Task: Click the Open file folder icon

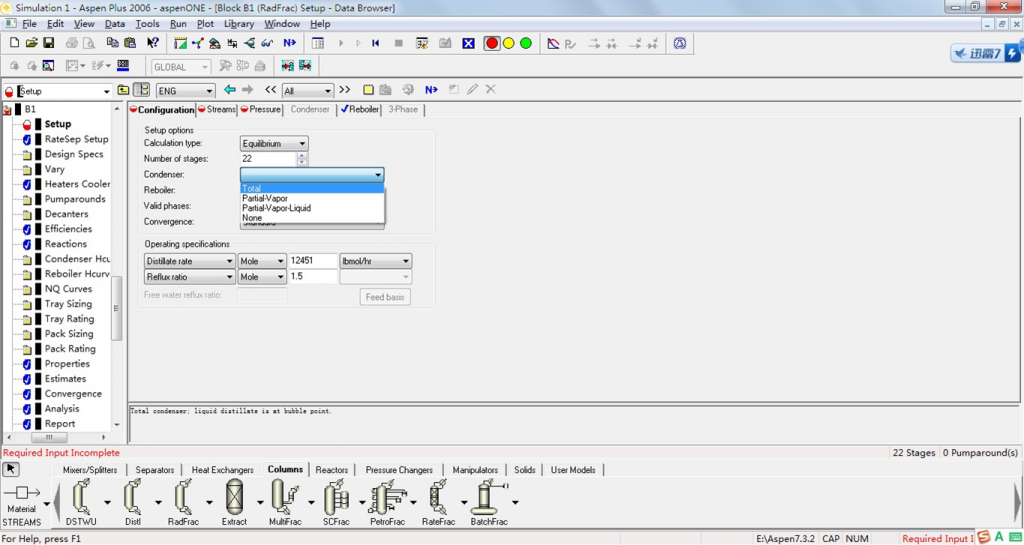Action: pyautogui.click(x=32, y=43)
